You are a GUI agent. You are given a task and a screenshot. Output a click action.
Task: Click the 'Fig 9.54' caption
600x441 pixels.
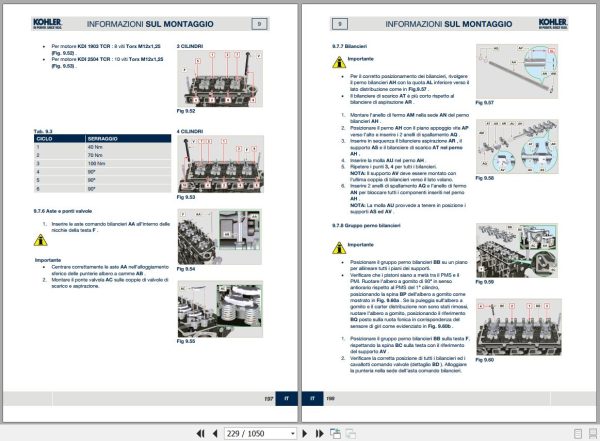point(186,269)
